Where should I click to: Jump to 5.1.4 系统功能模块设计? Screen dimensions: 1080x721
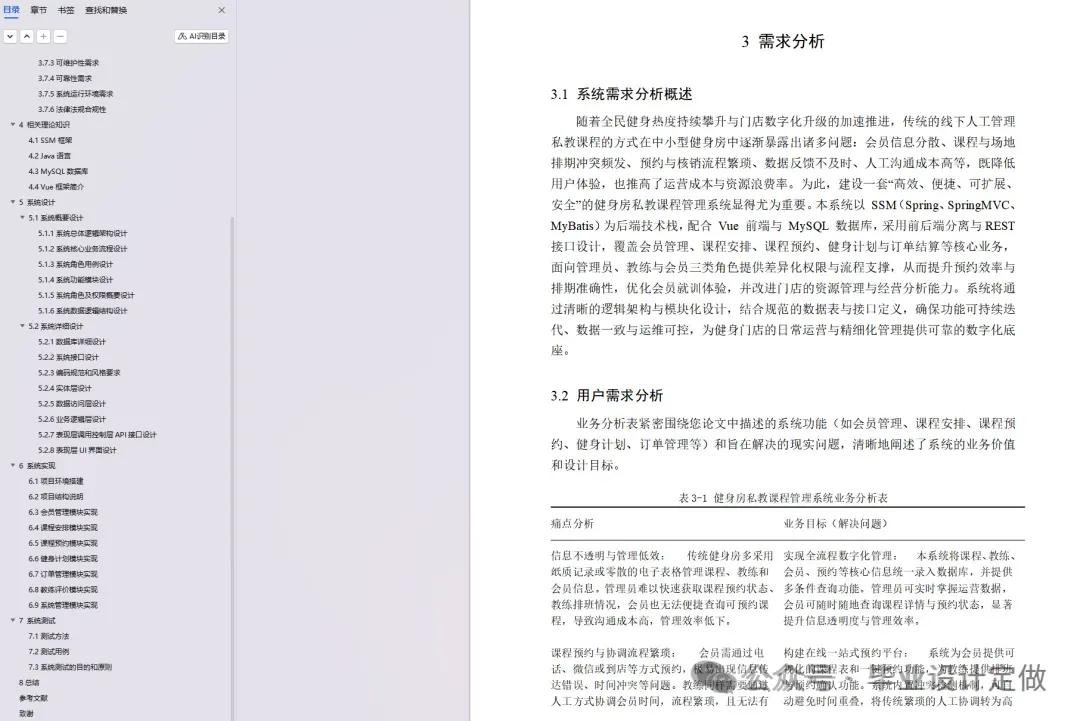point(76,280)
